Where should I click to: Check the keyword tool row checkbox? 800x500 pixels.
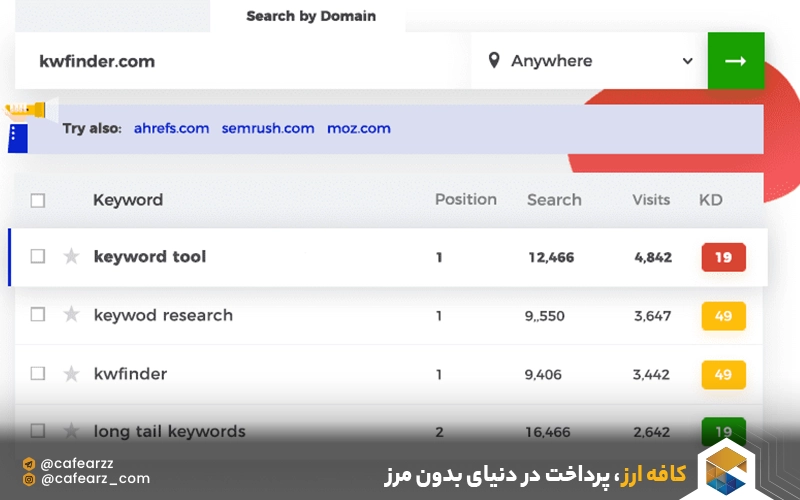(x=38, y=256)
